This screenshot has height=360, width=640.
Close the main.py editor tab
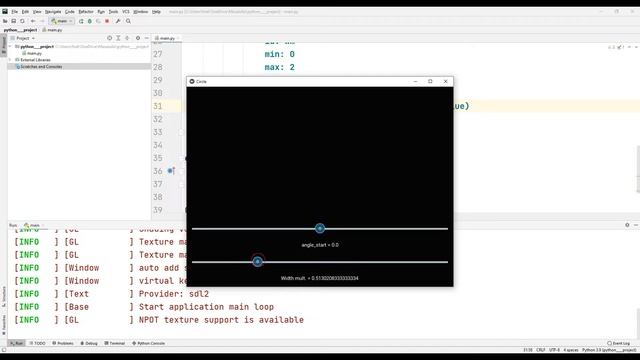click(178, 38)
